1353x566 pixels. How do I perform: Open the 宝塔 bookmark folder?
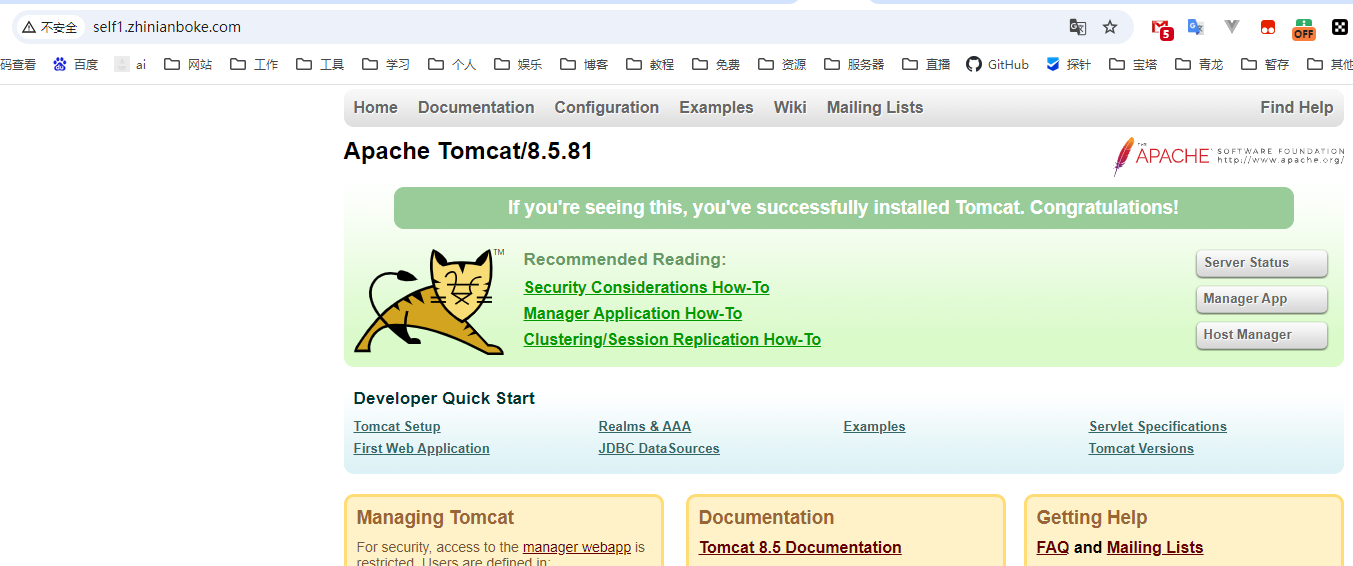1133,64
